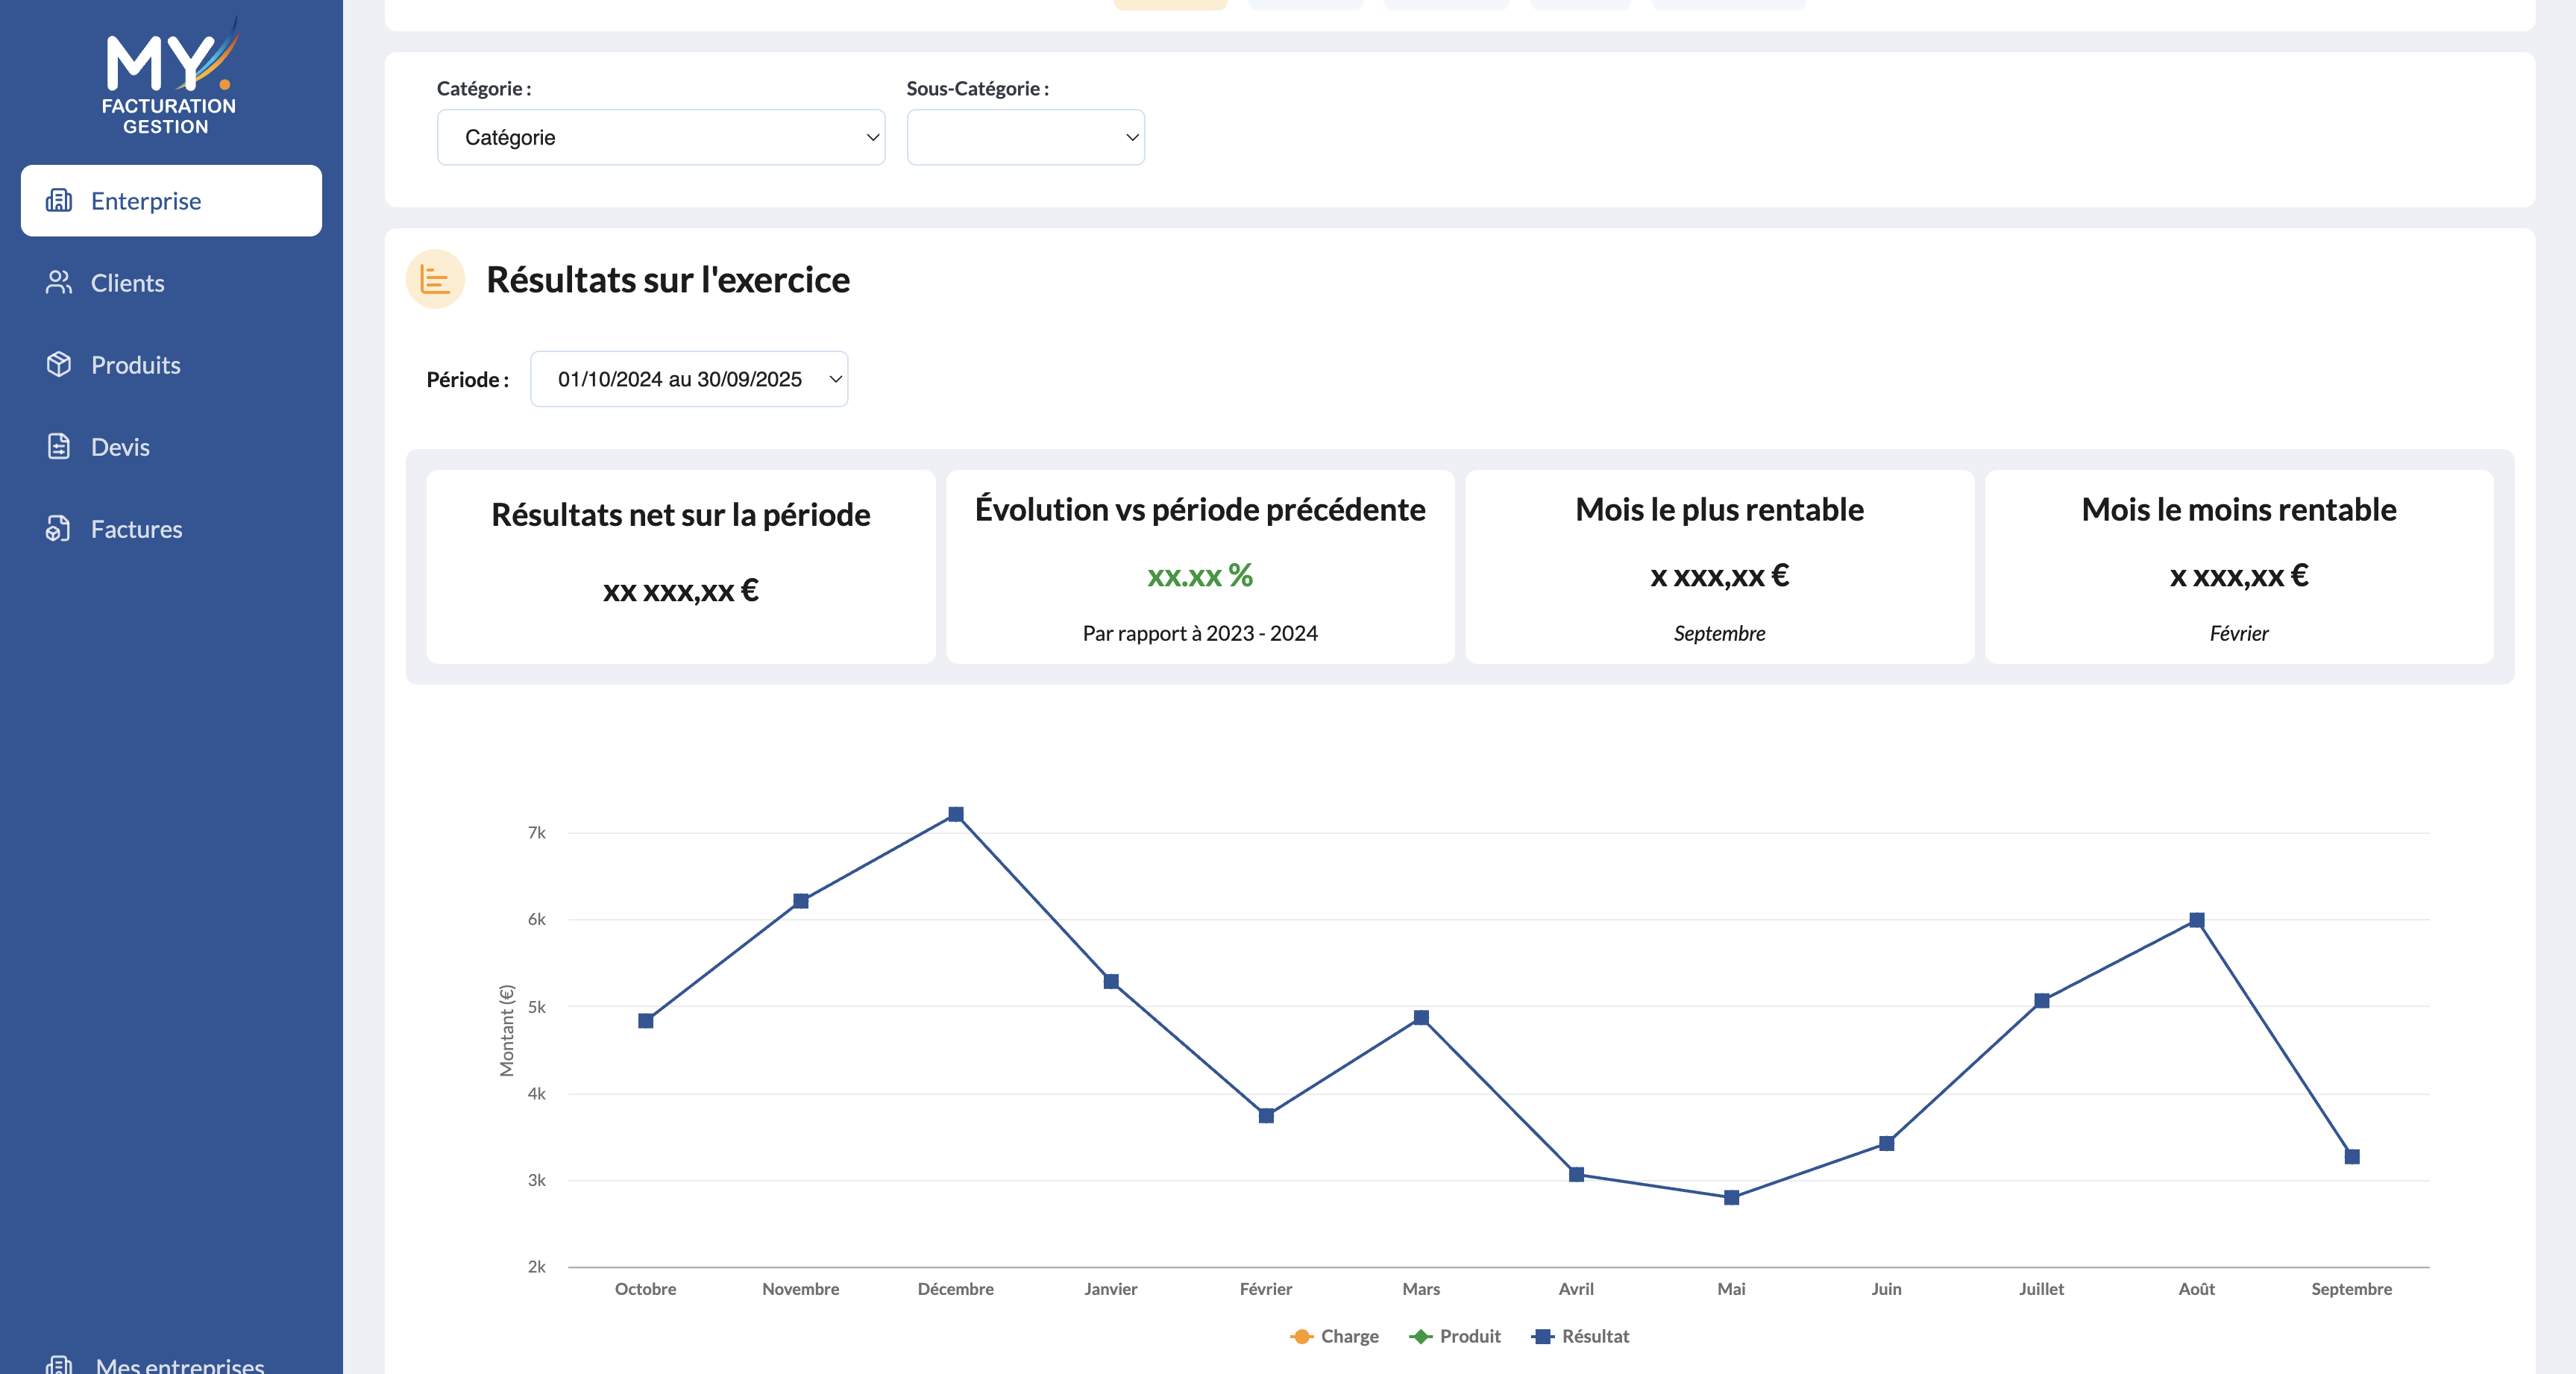The width and height of the screenshot is (2576, 1374).
Task: Switch to the Enterprise section
Action: point(145,200)
